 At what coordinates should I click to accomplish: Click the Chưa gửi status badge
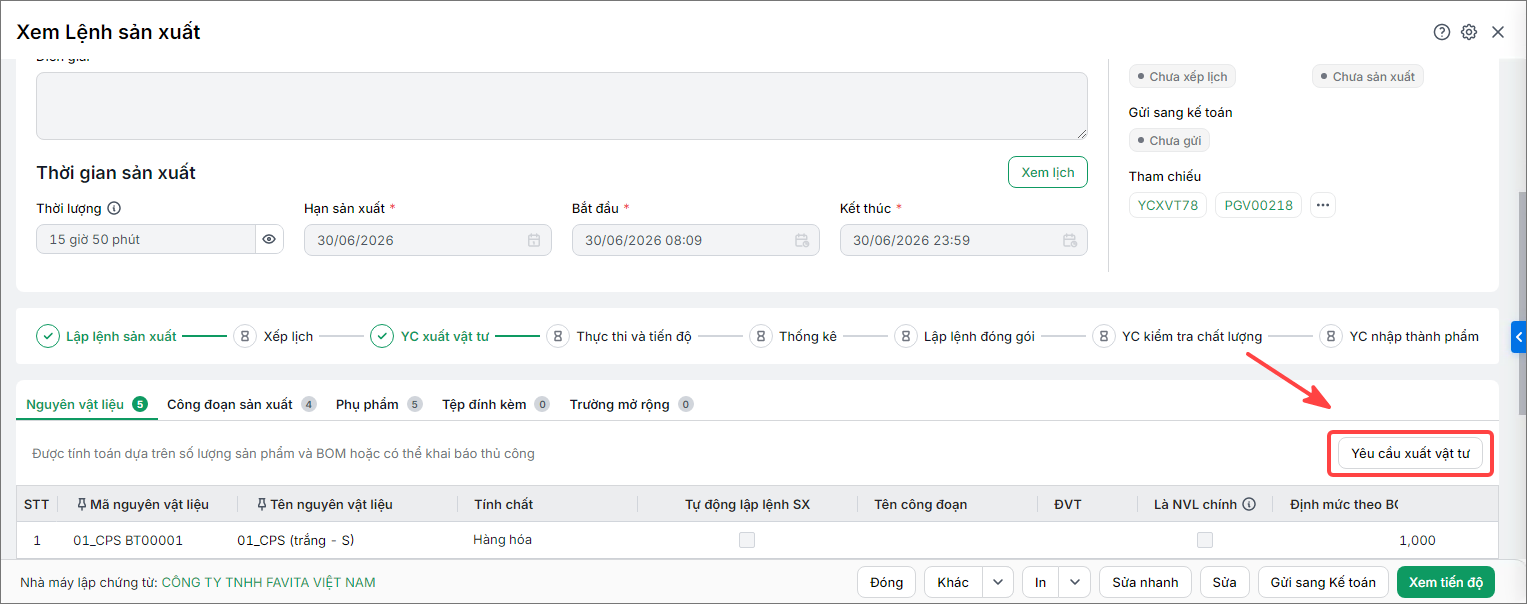1169,140
